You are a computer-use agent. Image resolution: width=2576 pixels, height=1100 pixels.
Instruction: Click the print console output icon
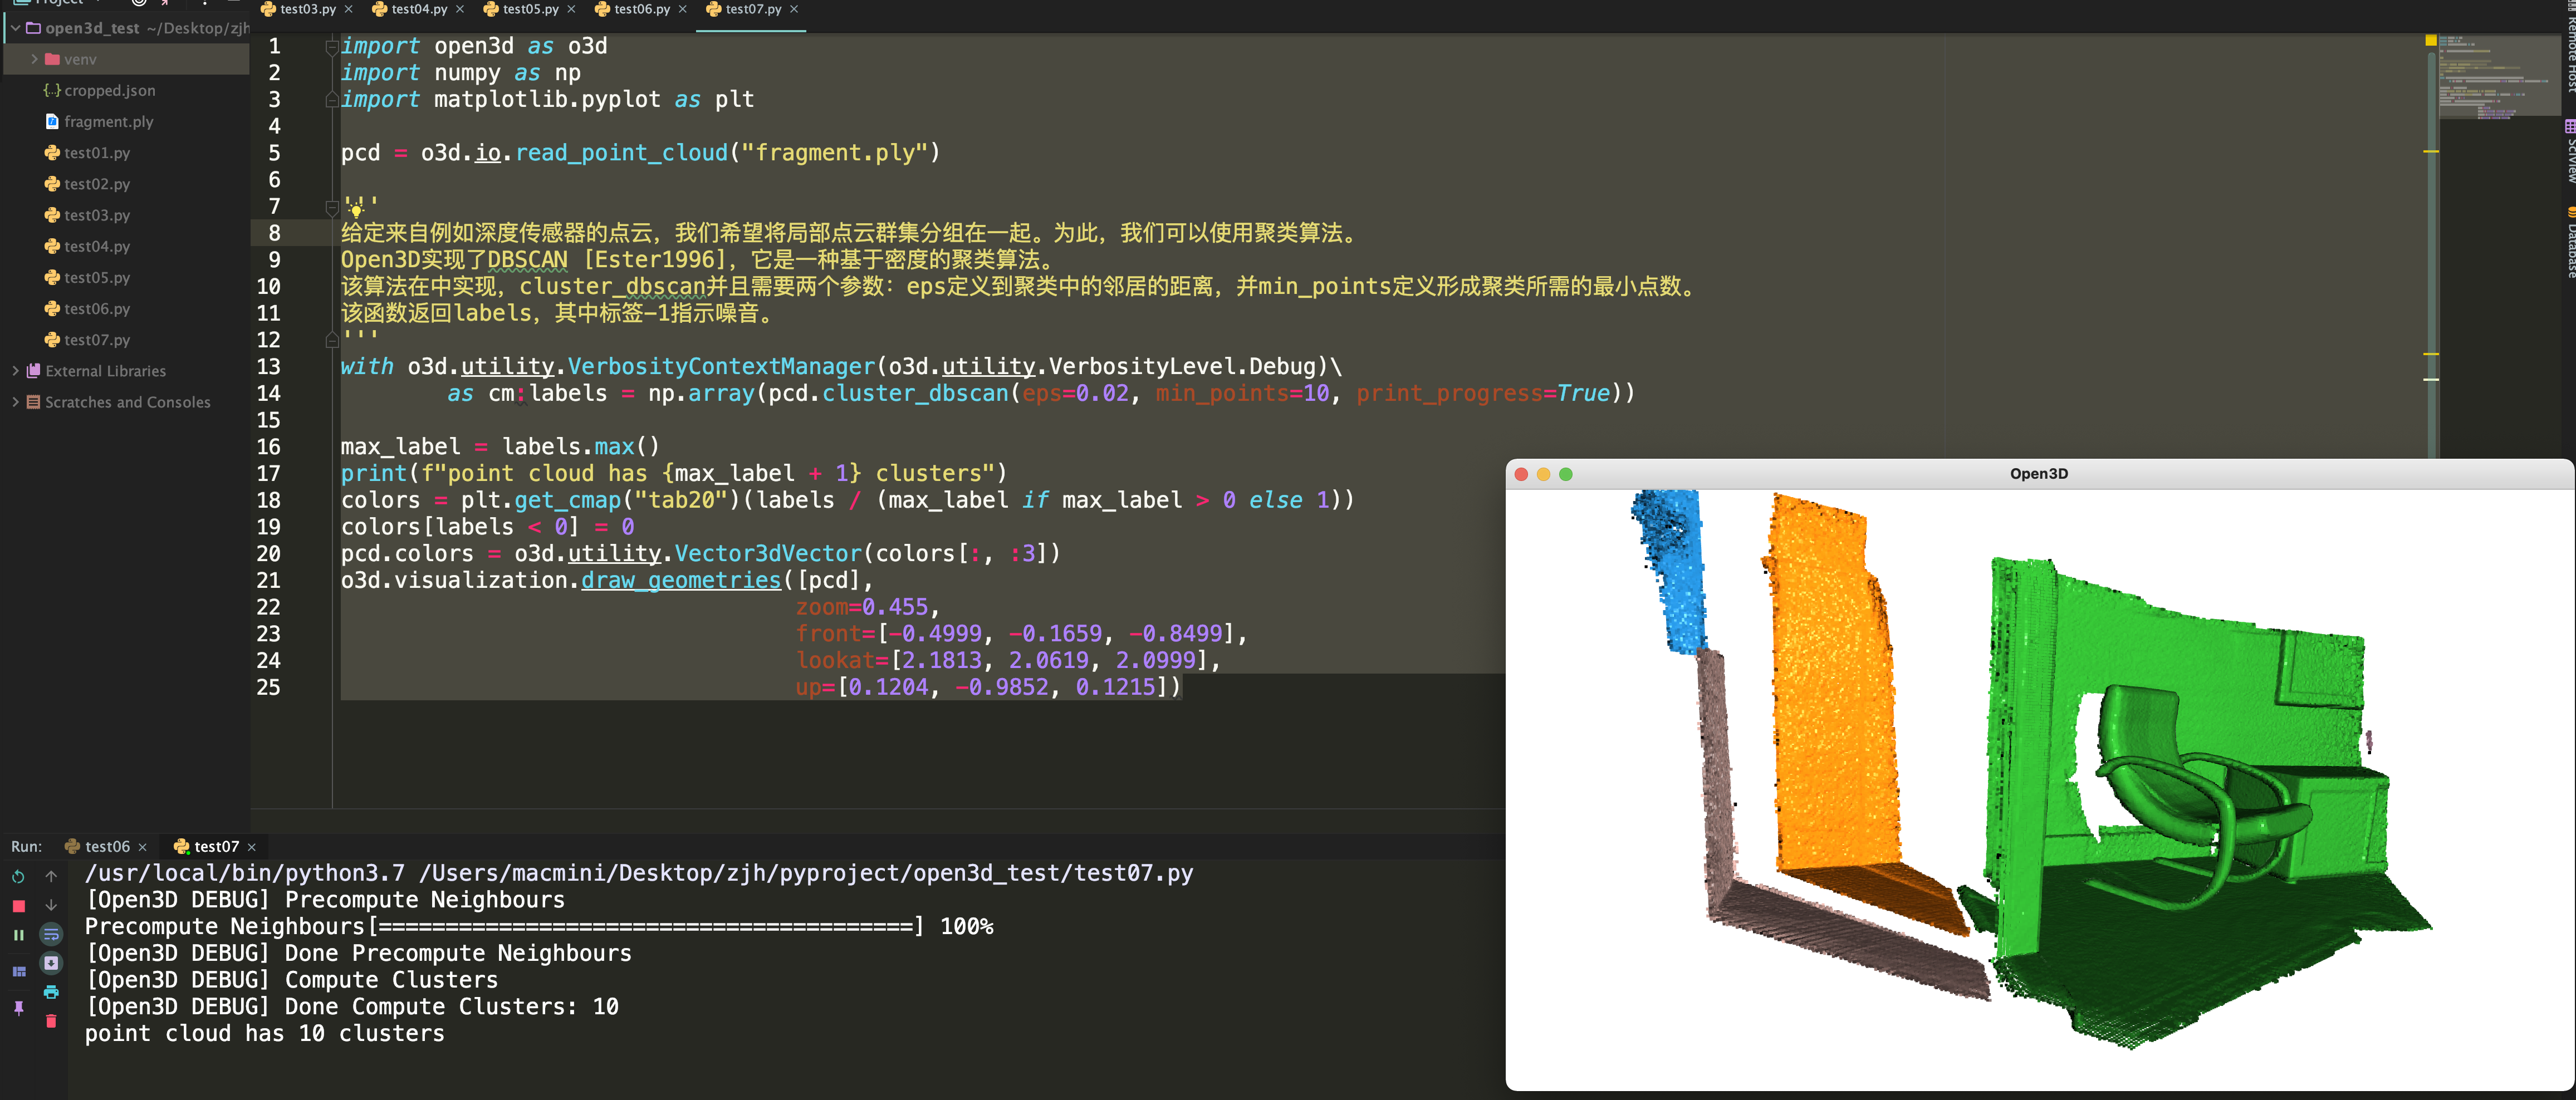[51, 992]
